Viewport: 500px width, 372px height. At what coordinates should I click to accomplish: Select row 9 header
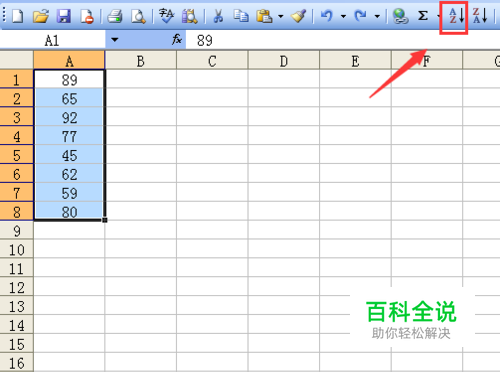point(16,231)
